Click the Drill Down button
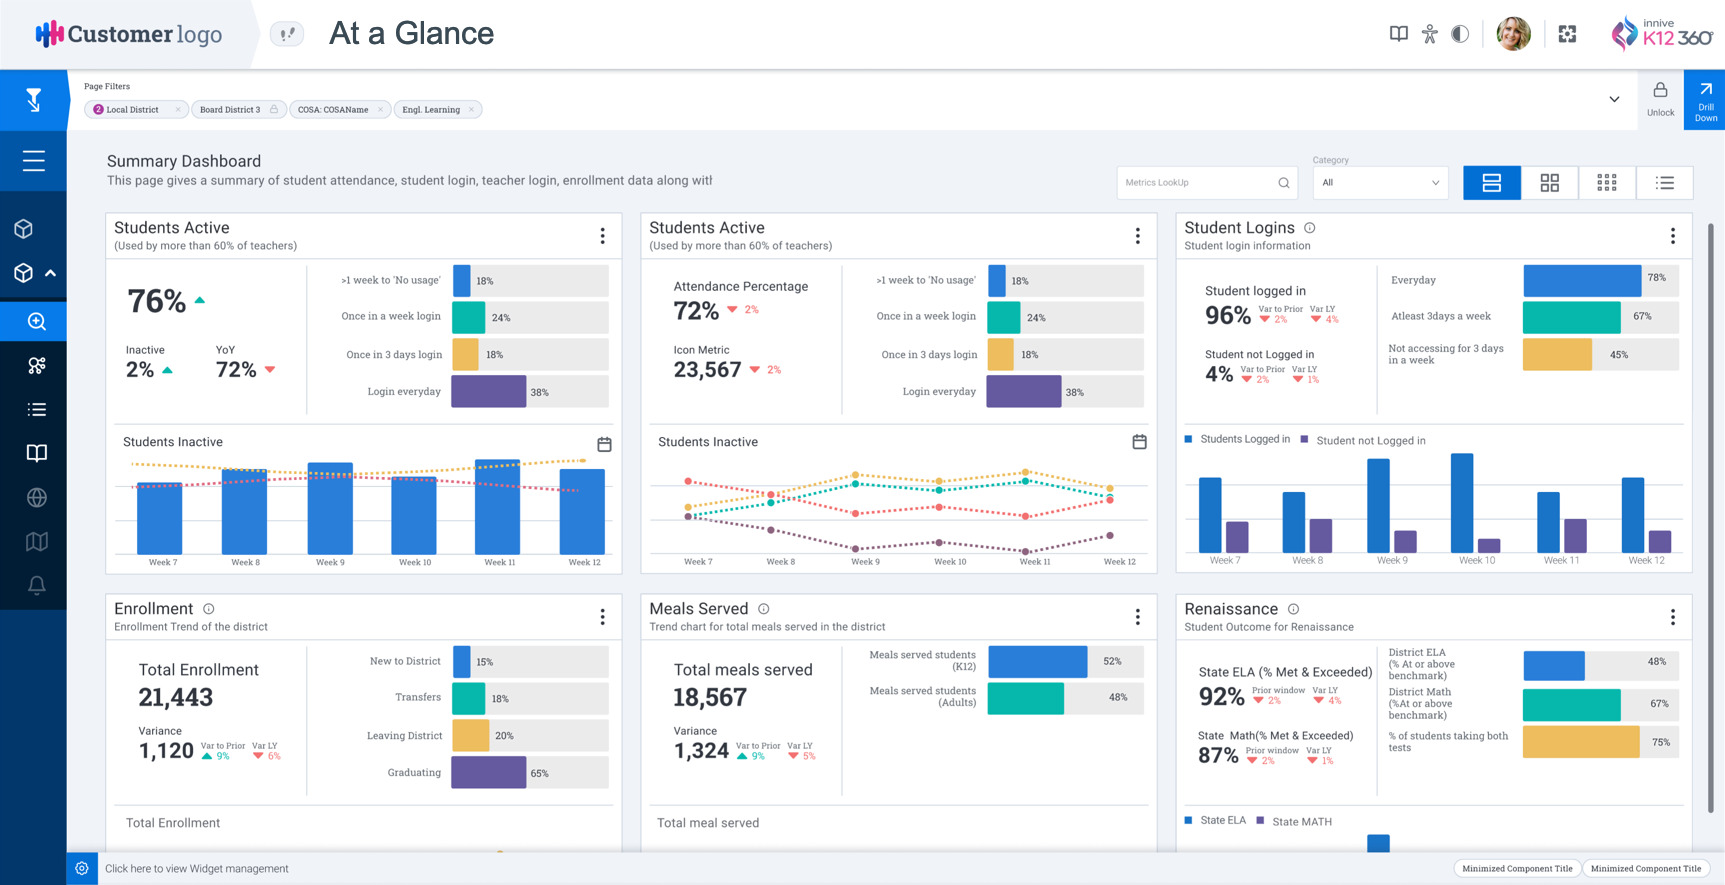 tap(1705, 99)
